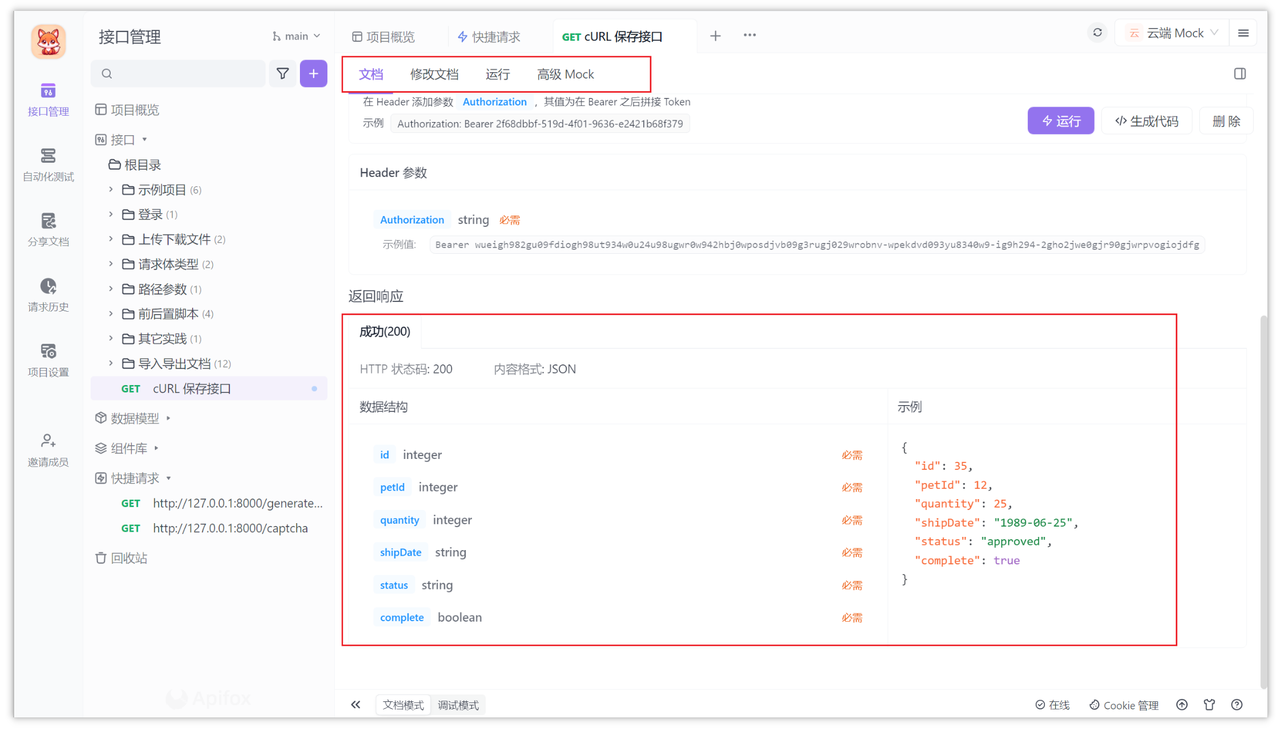Collapse the 接口 section
1280x730 pixels.
[x=145, y=140]
